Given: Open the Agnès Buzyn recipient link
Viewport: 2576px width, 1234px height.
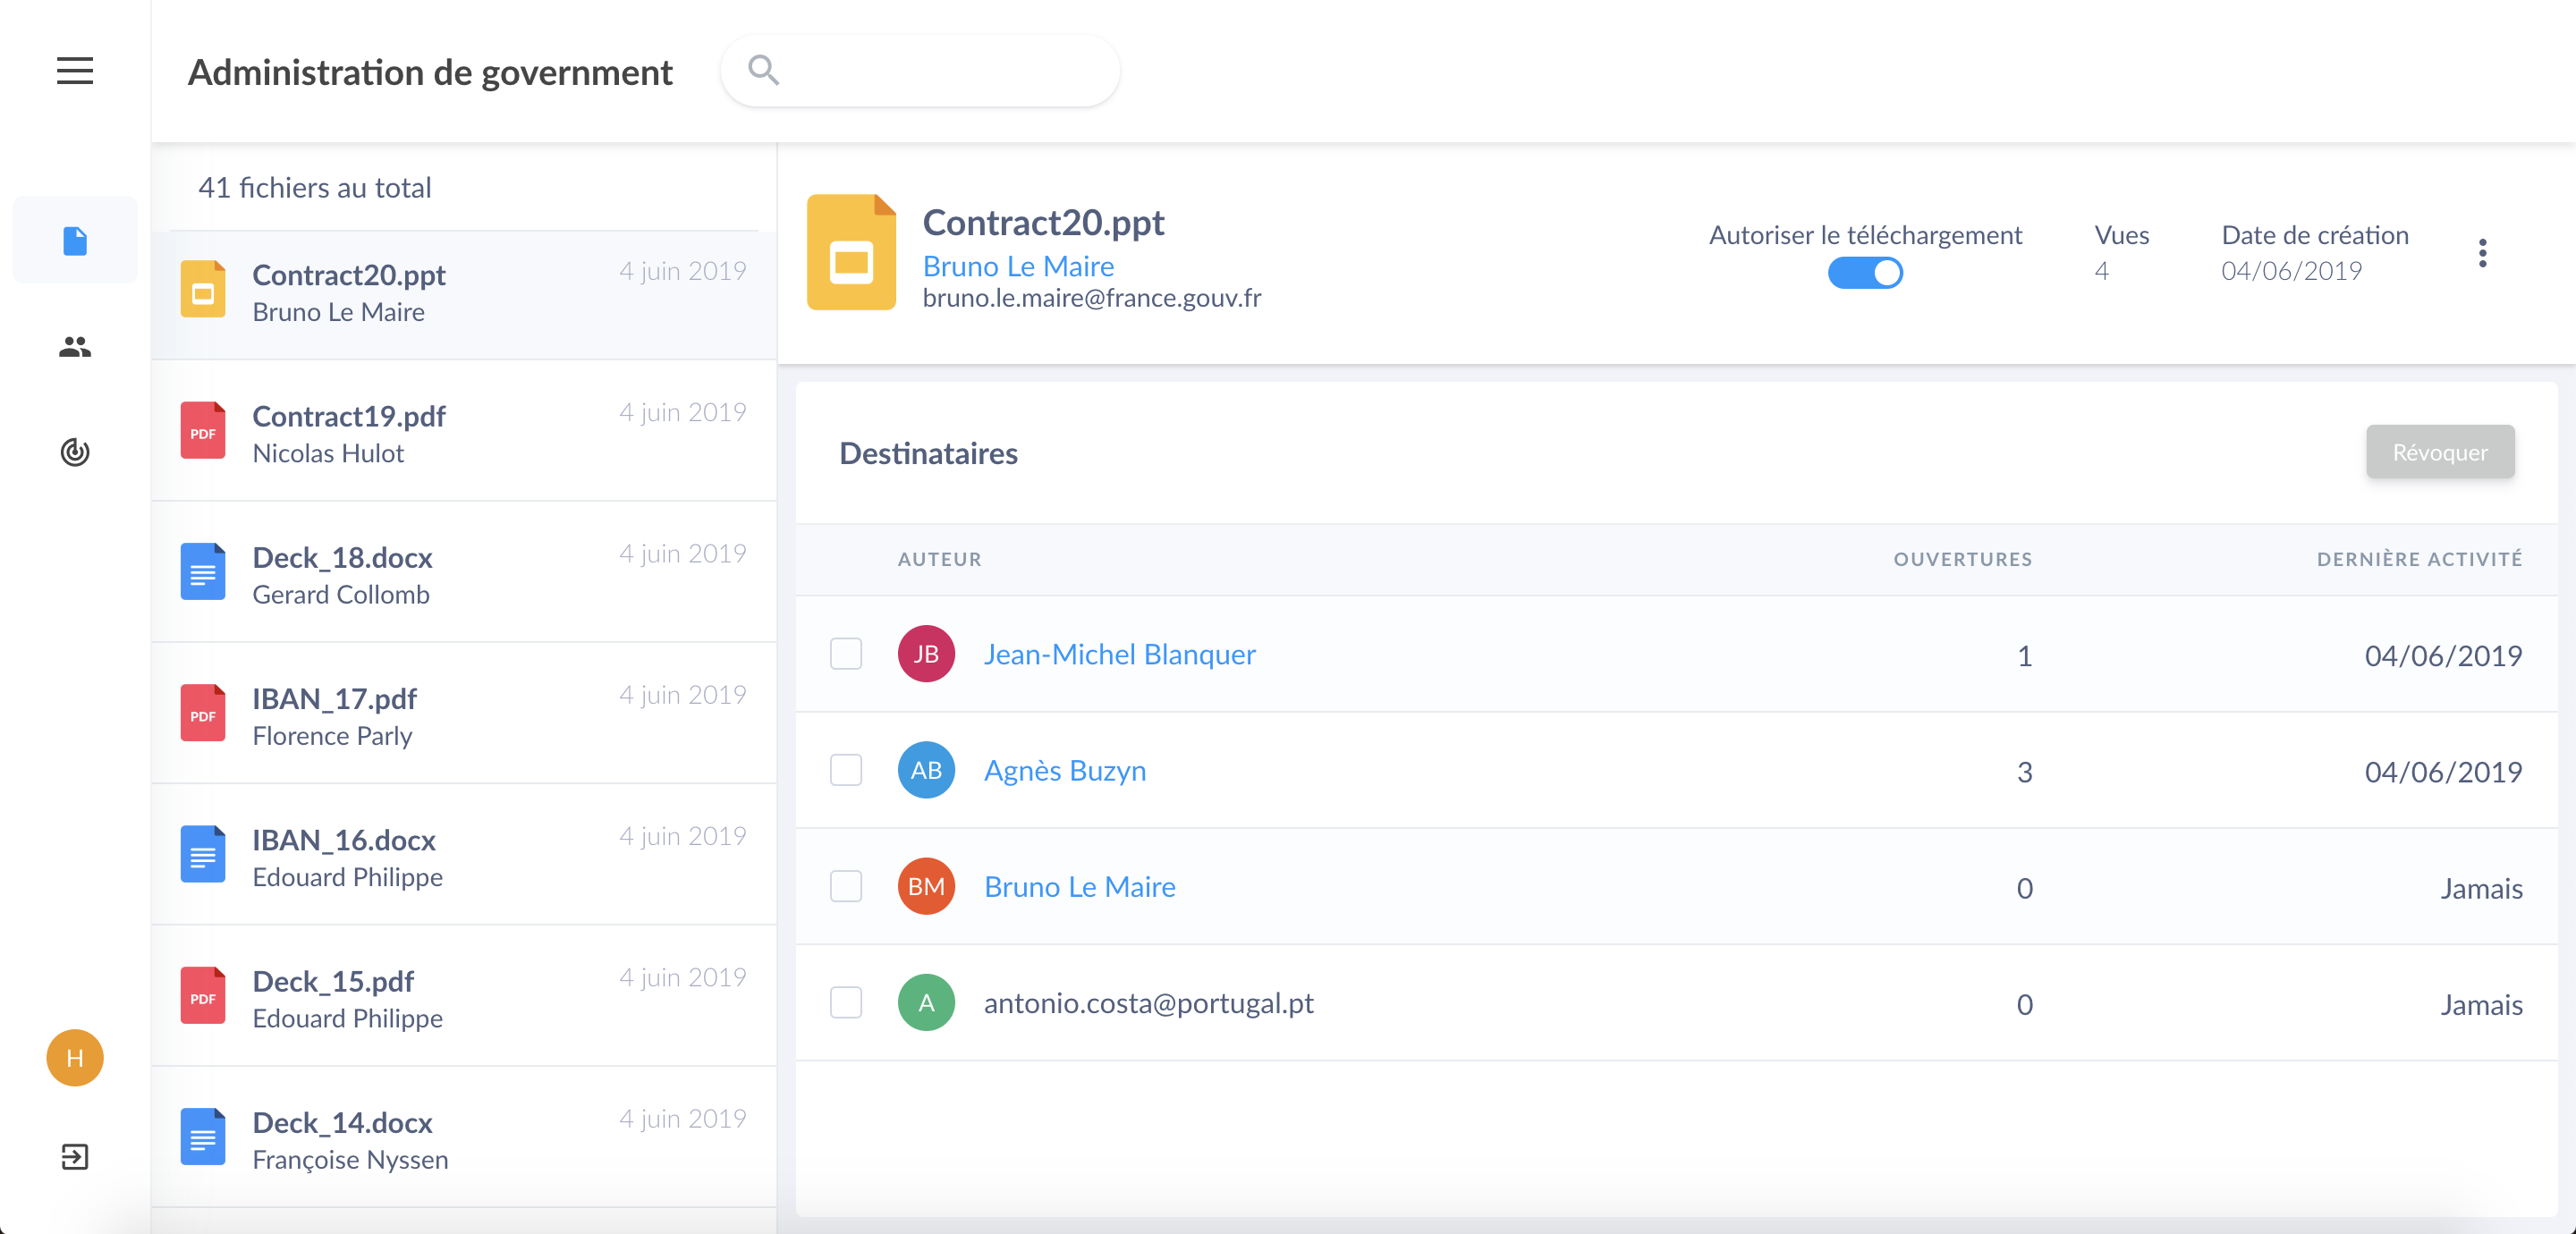Looking at the screenshot, I should [x=1064, y=770].
